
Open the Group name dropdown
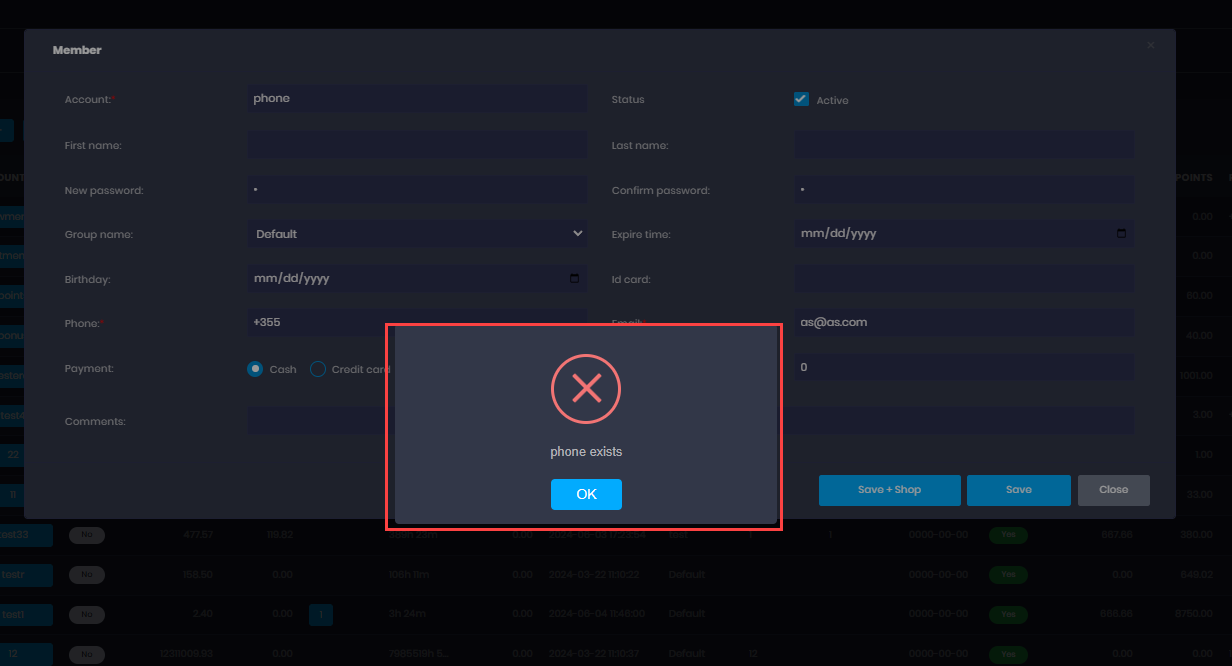pos(417,234)
